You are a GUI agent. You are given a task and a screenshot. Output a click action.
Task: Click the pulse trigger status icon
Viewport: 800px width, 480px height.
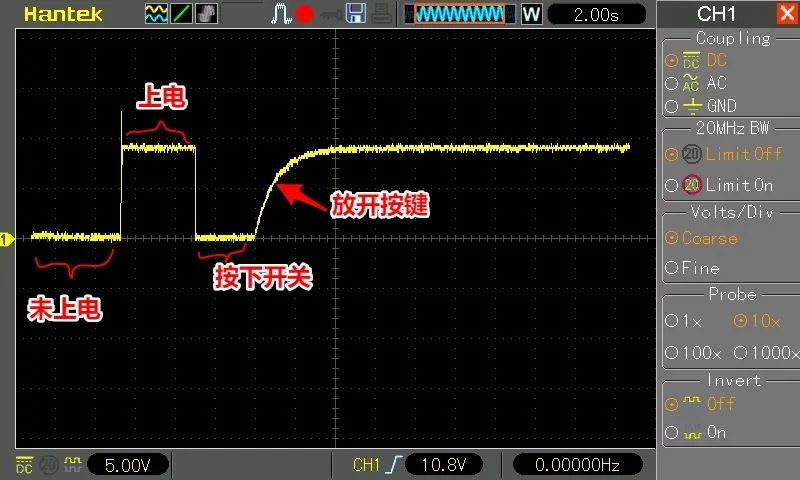click(x=279, y=14)
